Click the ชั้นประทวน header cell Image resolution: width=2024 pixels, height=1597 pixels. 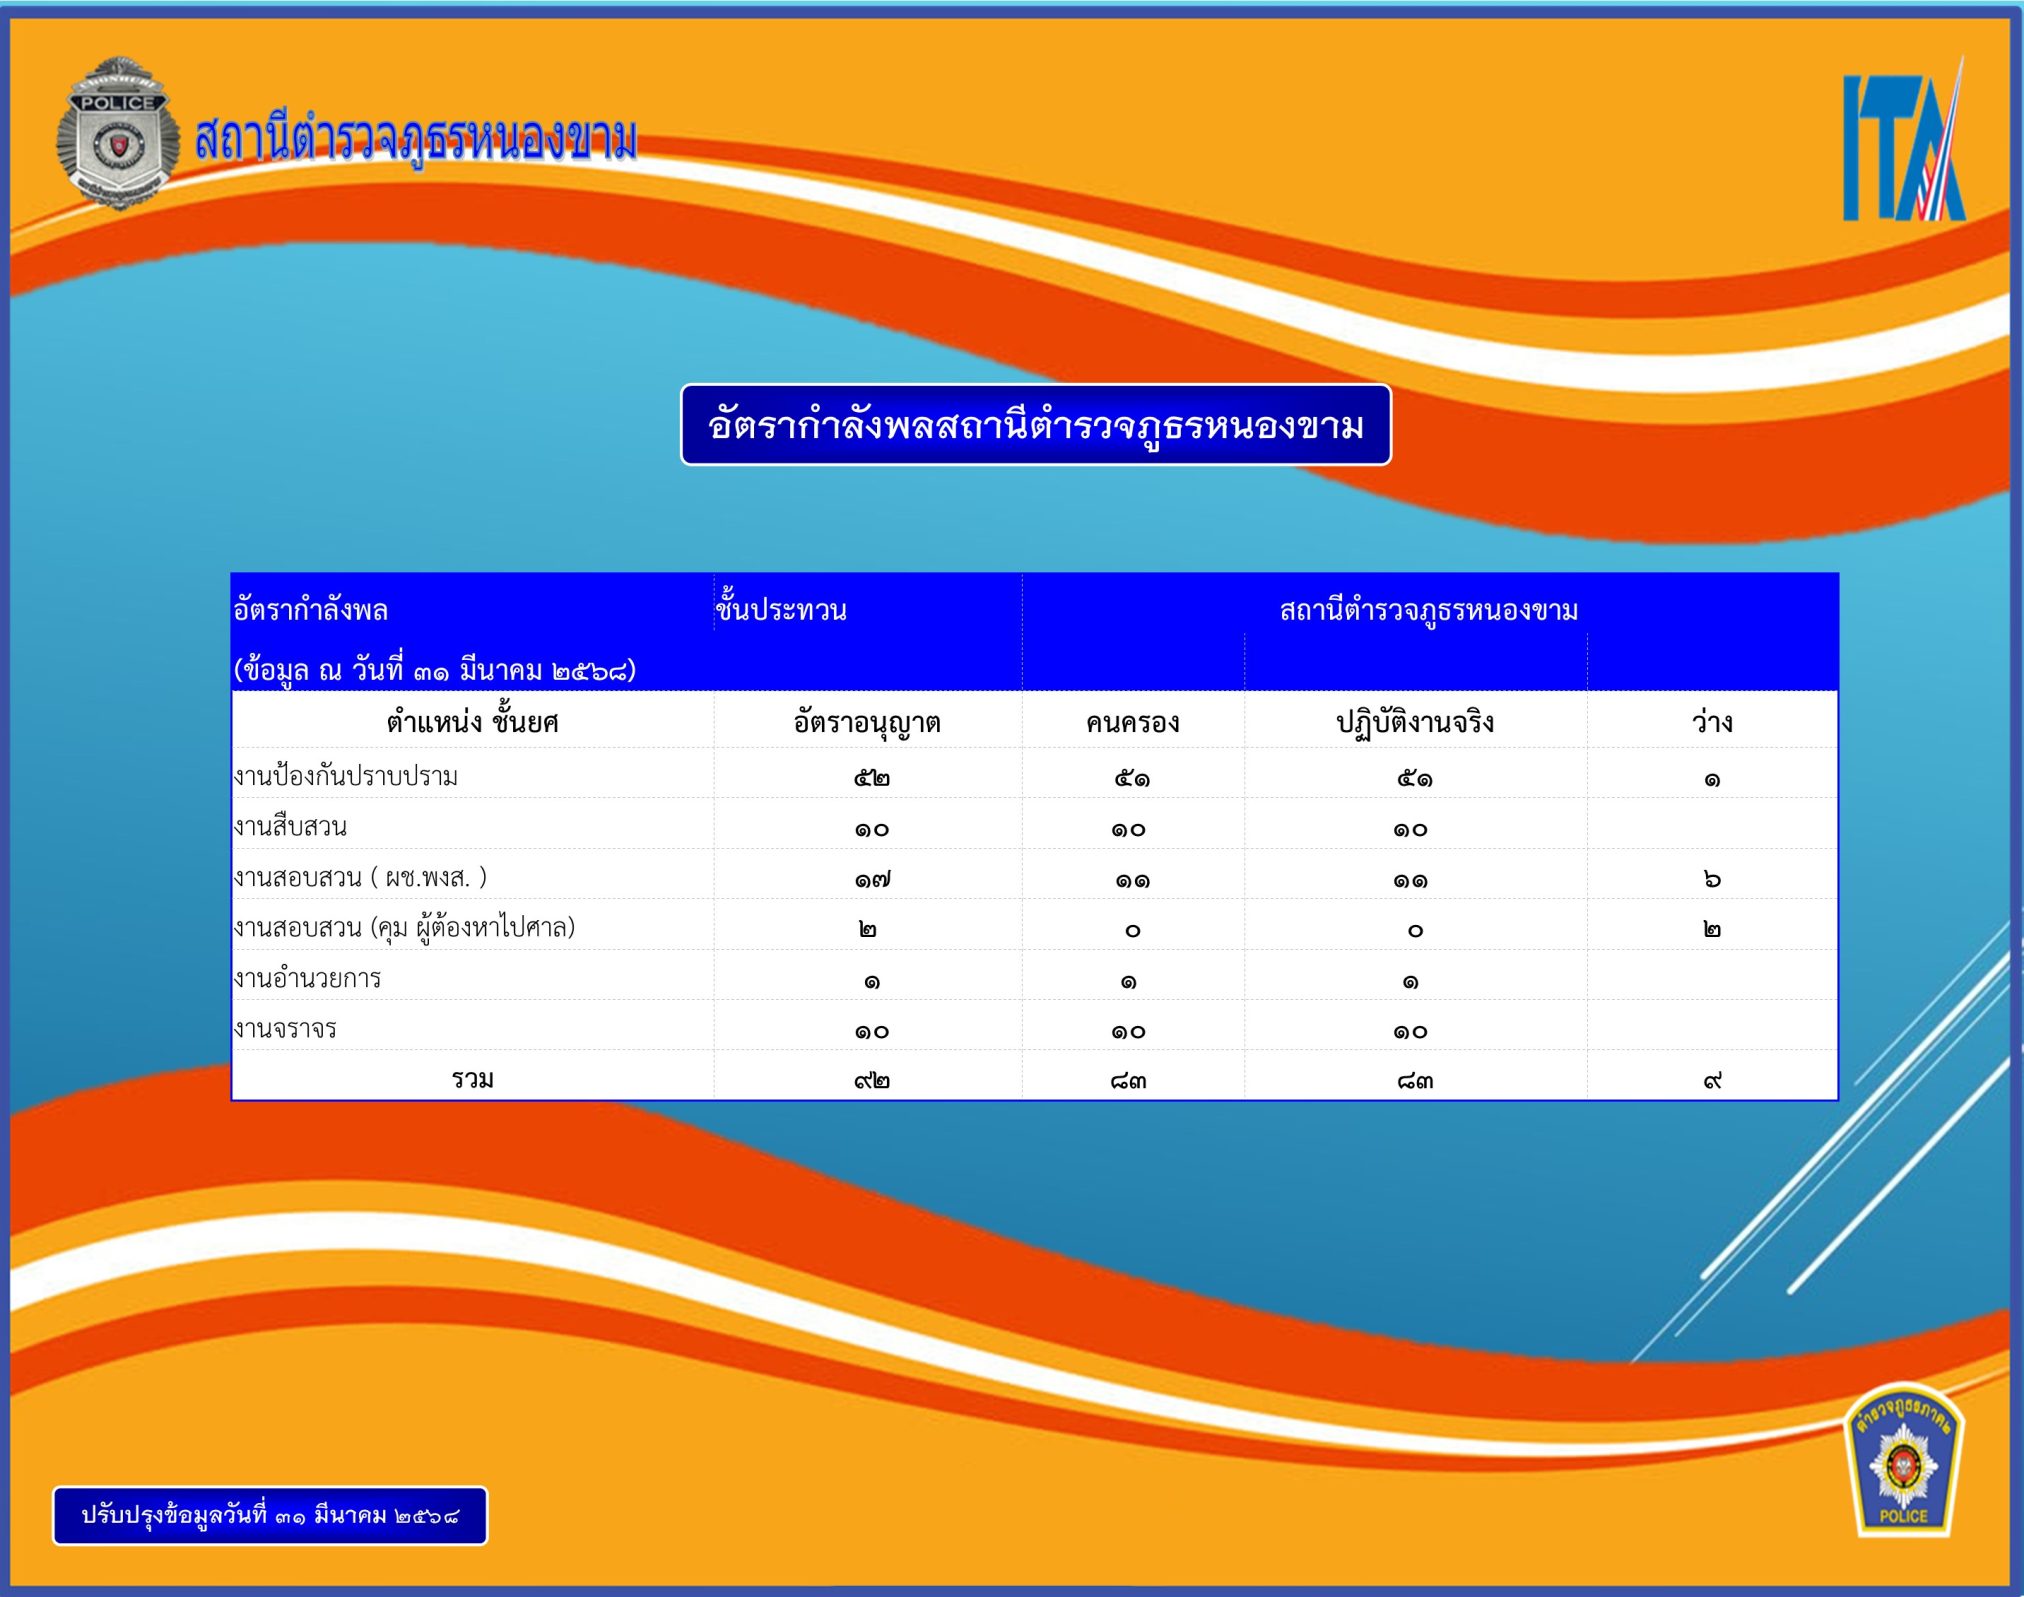coord(781,609)
